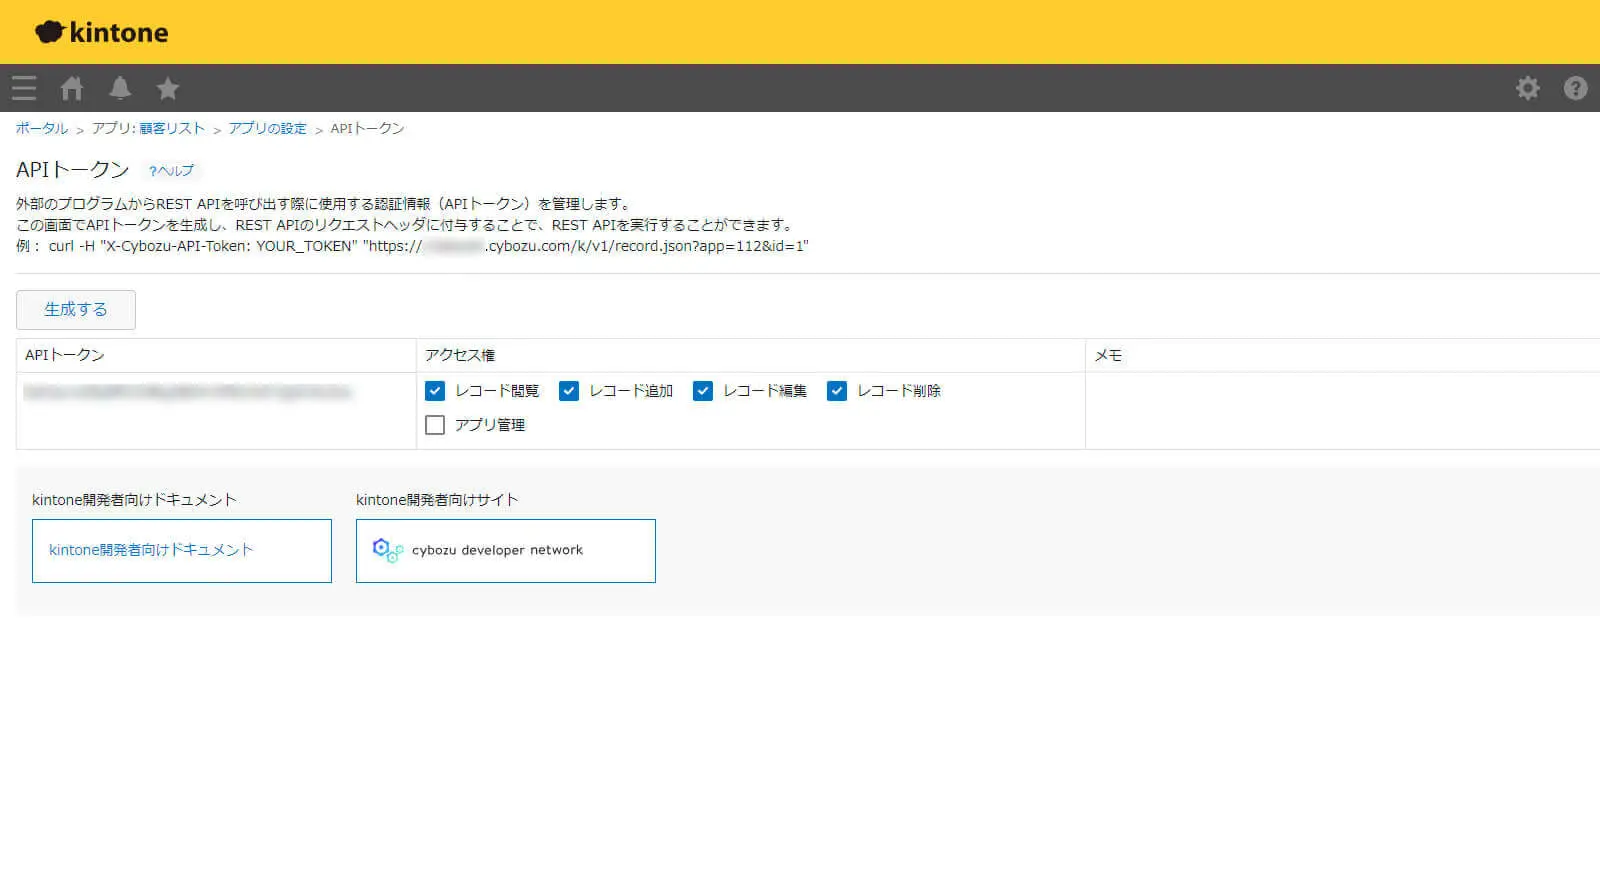
Task: Uncheck the レコード追加 checkbox
Action: pyautogui.click(x=569, y=391)
